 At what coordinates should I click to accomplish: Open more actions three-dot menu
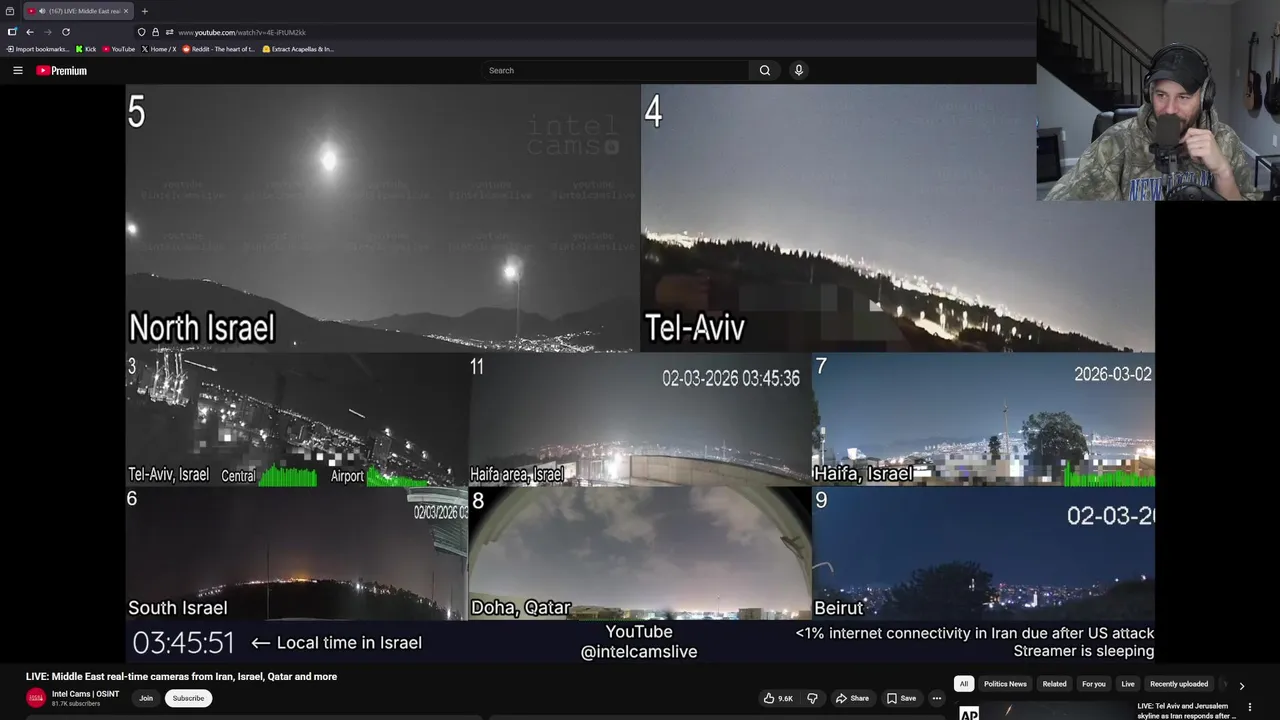point(937,698)
